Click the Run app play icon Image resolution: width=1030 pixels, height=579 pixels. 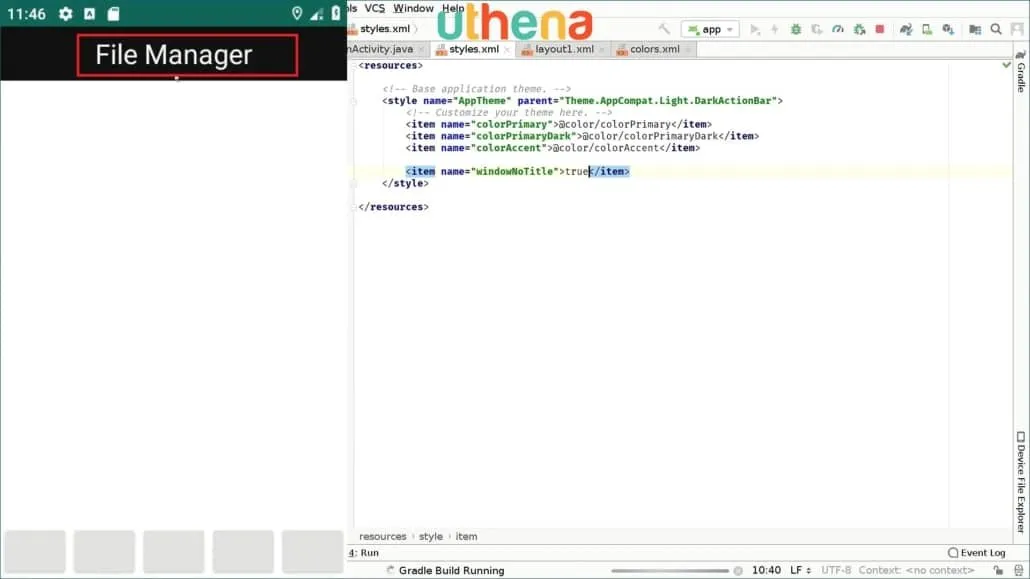tap(754, 30)
